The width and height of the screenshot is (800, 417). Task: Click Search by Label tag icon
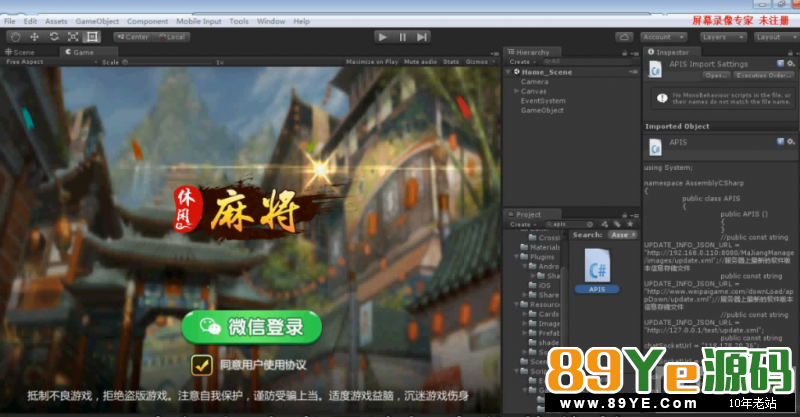point(617,225)
